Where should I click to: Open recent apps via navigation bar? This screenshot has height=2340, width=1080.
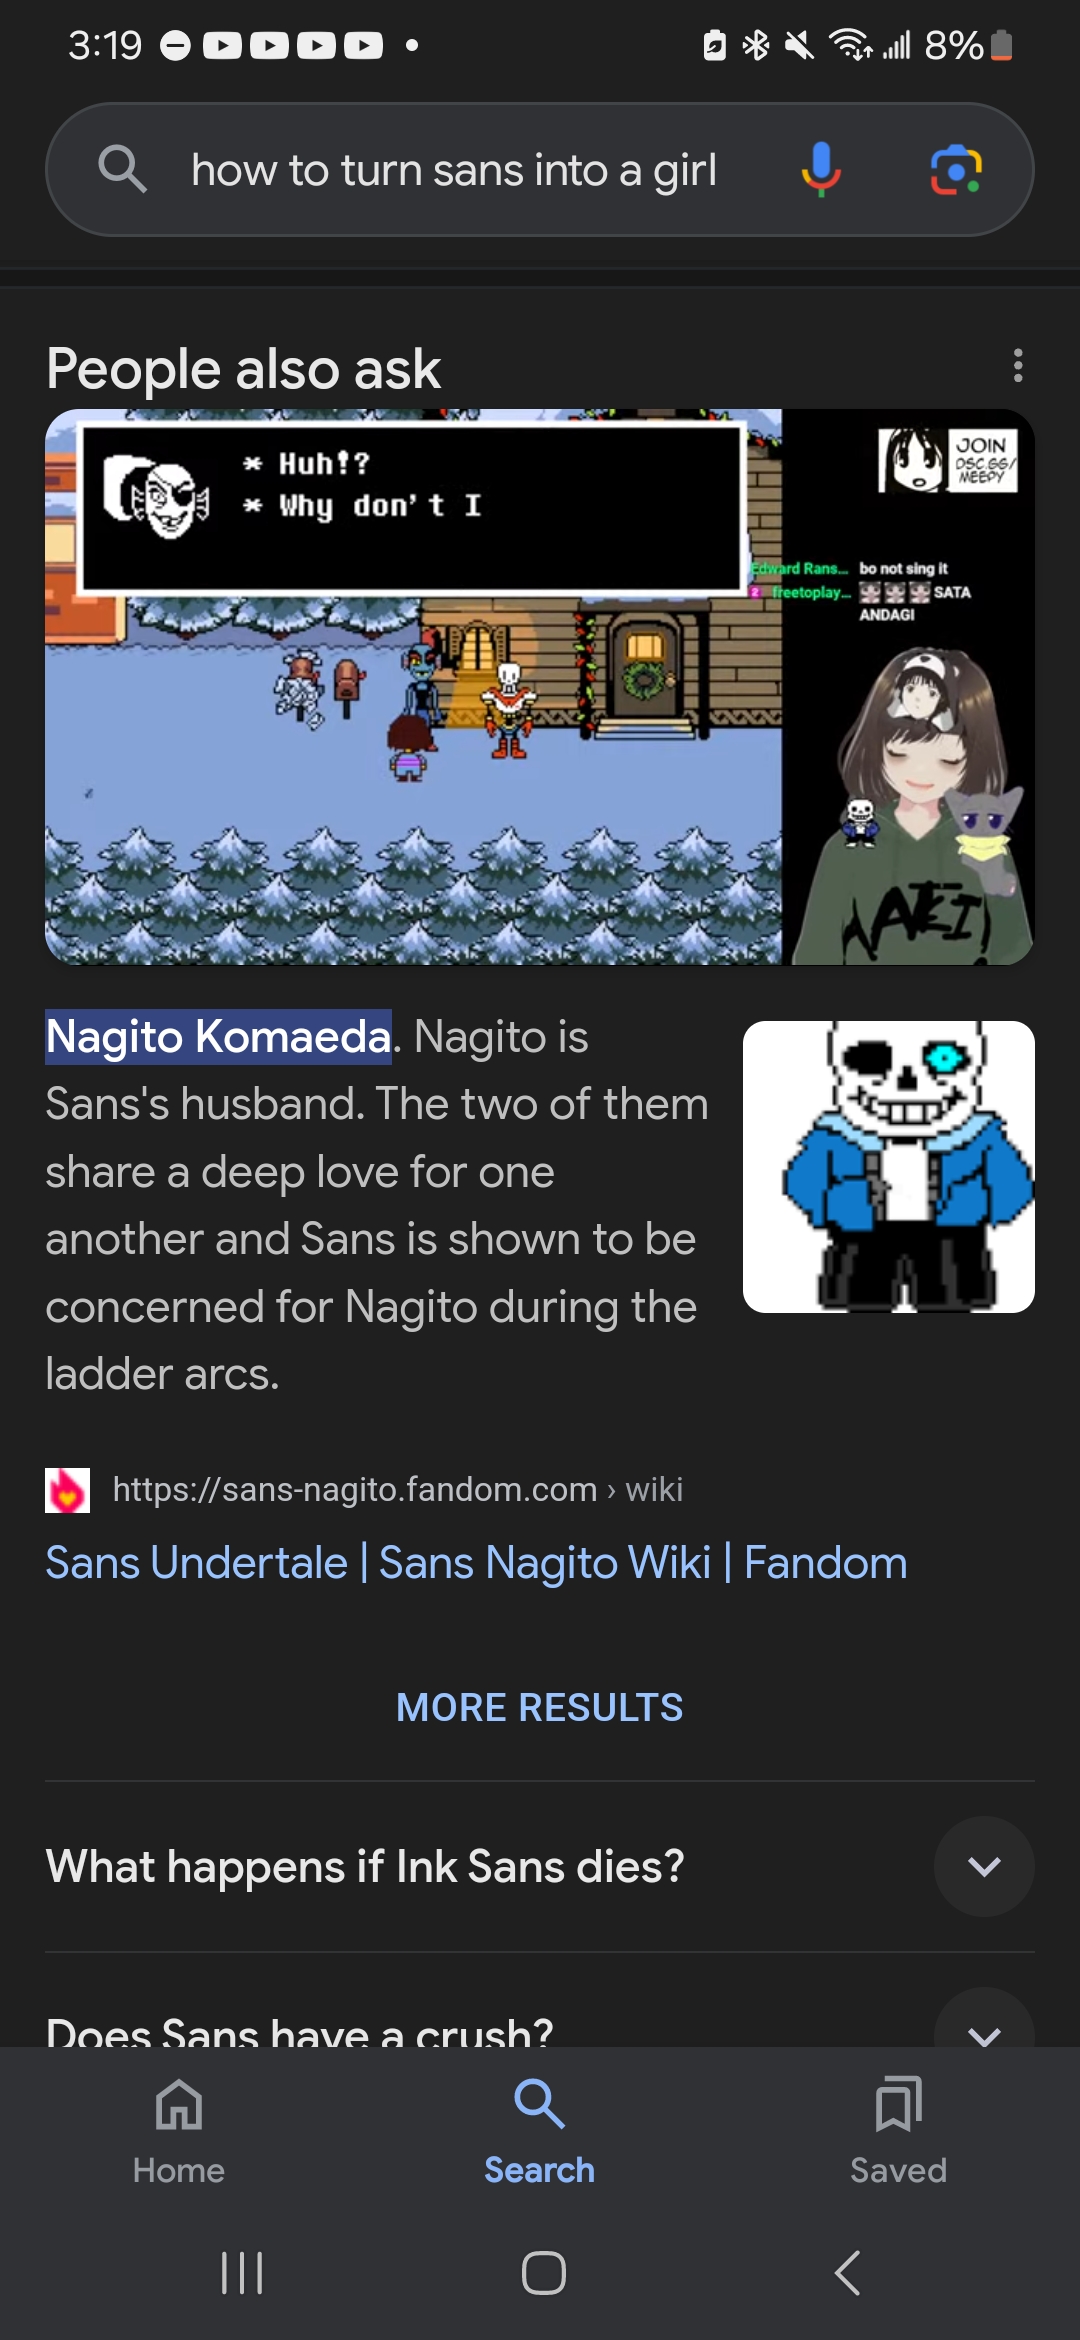[x=242, y=2273]
